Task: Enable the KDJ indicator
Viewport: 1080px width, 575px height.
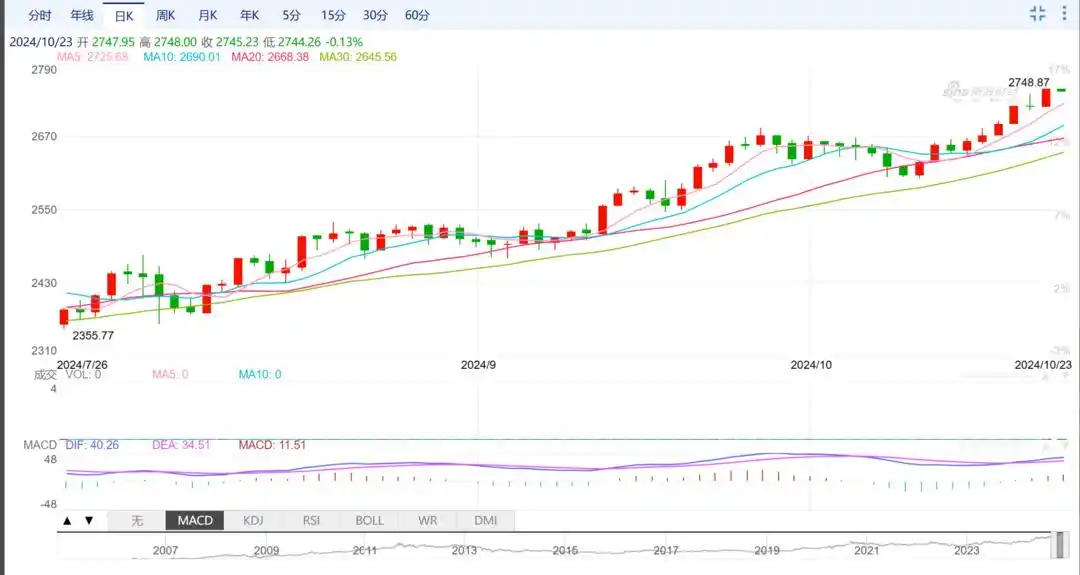Action: point(253,521)
